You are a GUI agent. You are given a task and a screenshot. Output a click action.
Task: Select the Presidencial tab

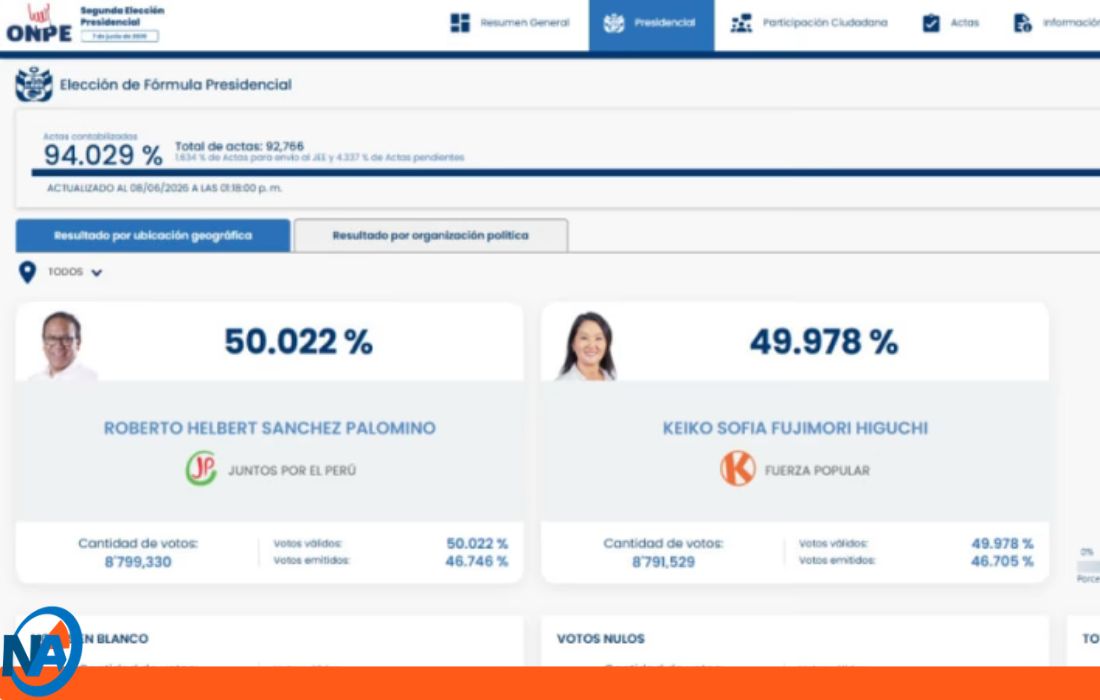pos(651,23)
